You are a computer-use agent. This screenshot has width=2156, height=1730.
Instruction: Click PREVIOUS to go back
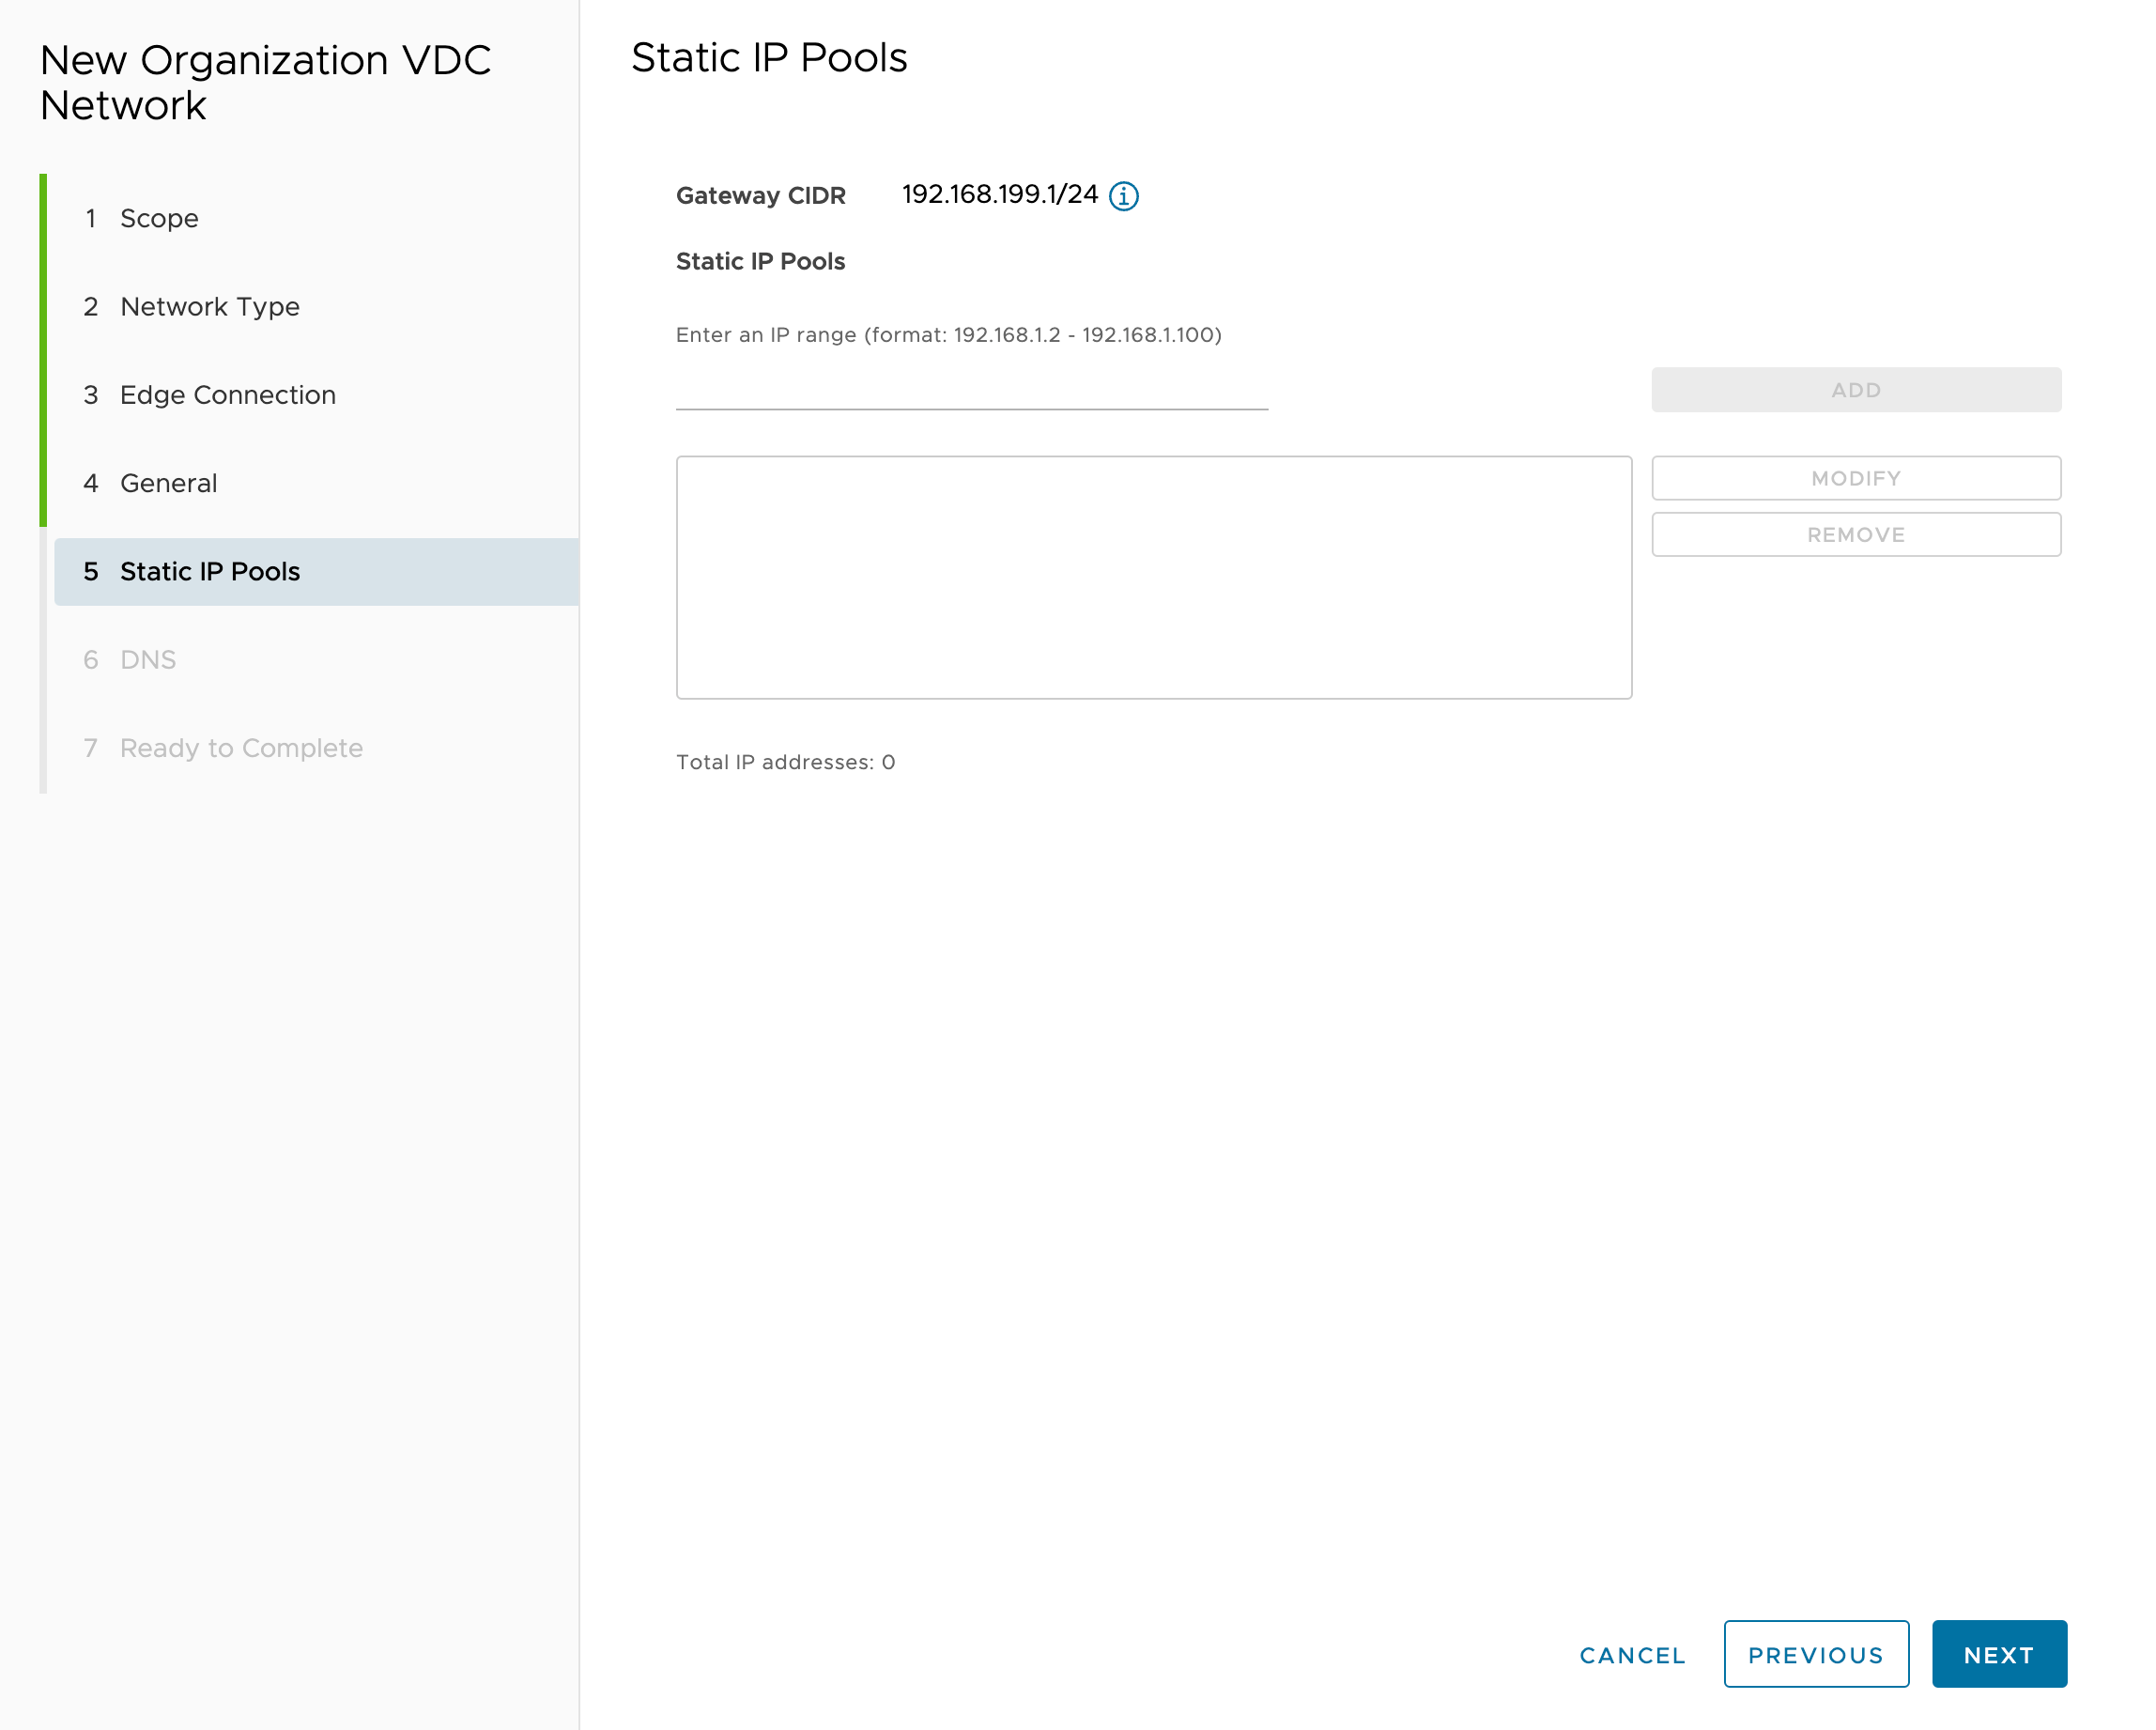pyautogui.click(x=1816, y=1655)
